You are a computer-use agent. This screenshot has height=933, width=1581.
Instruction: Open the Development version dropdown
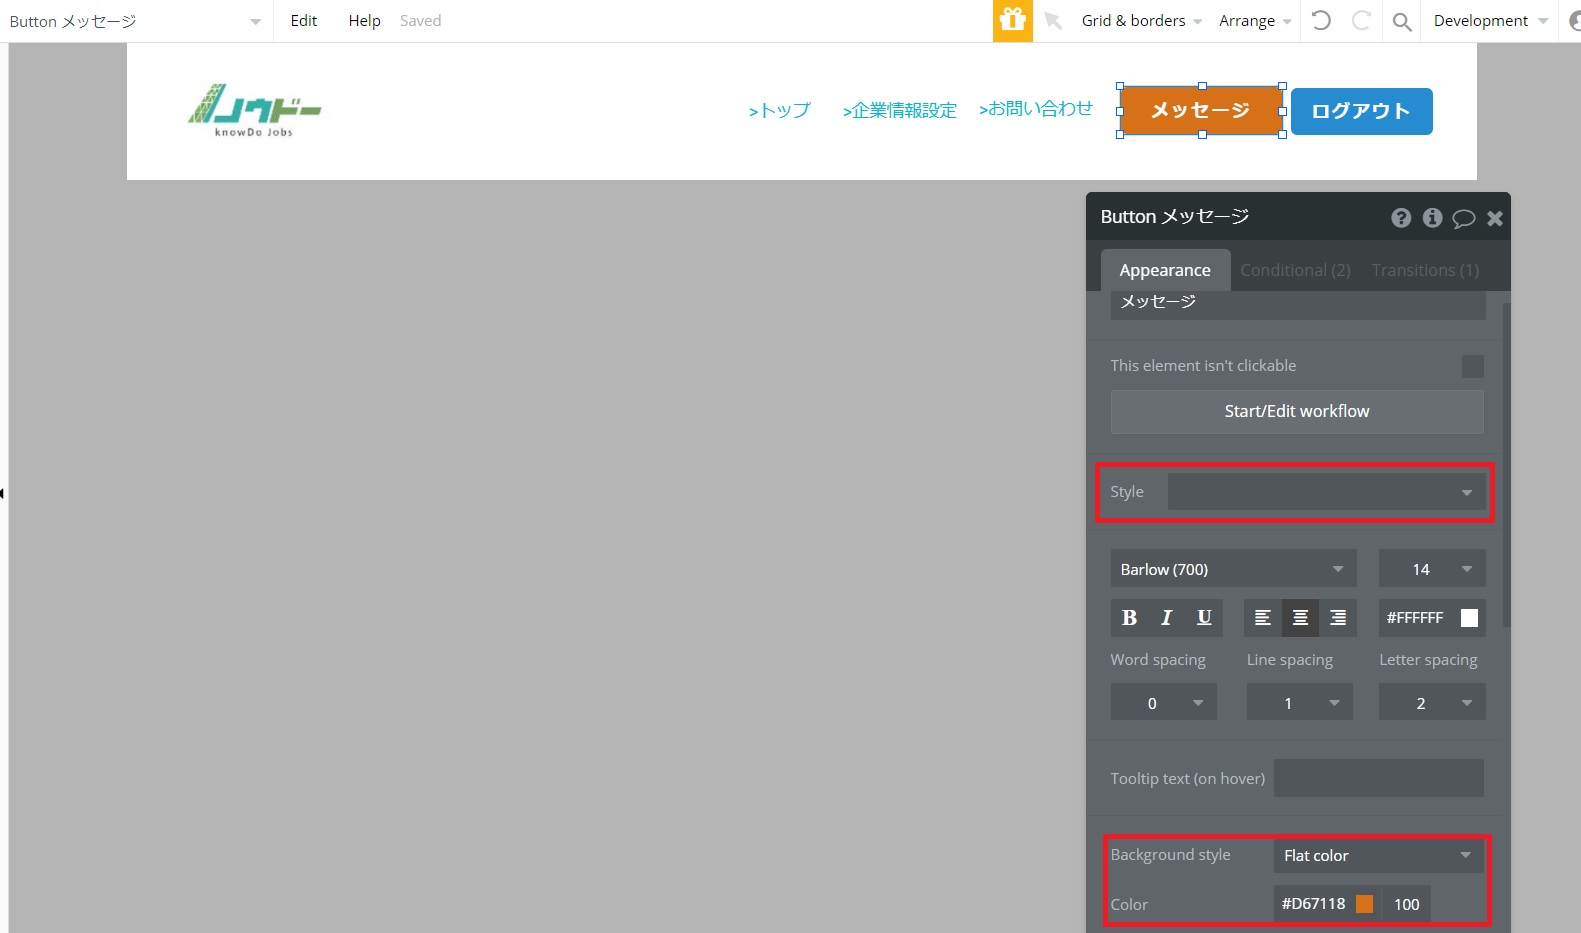(x=1490, y=21)
